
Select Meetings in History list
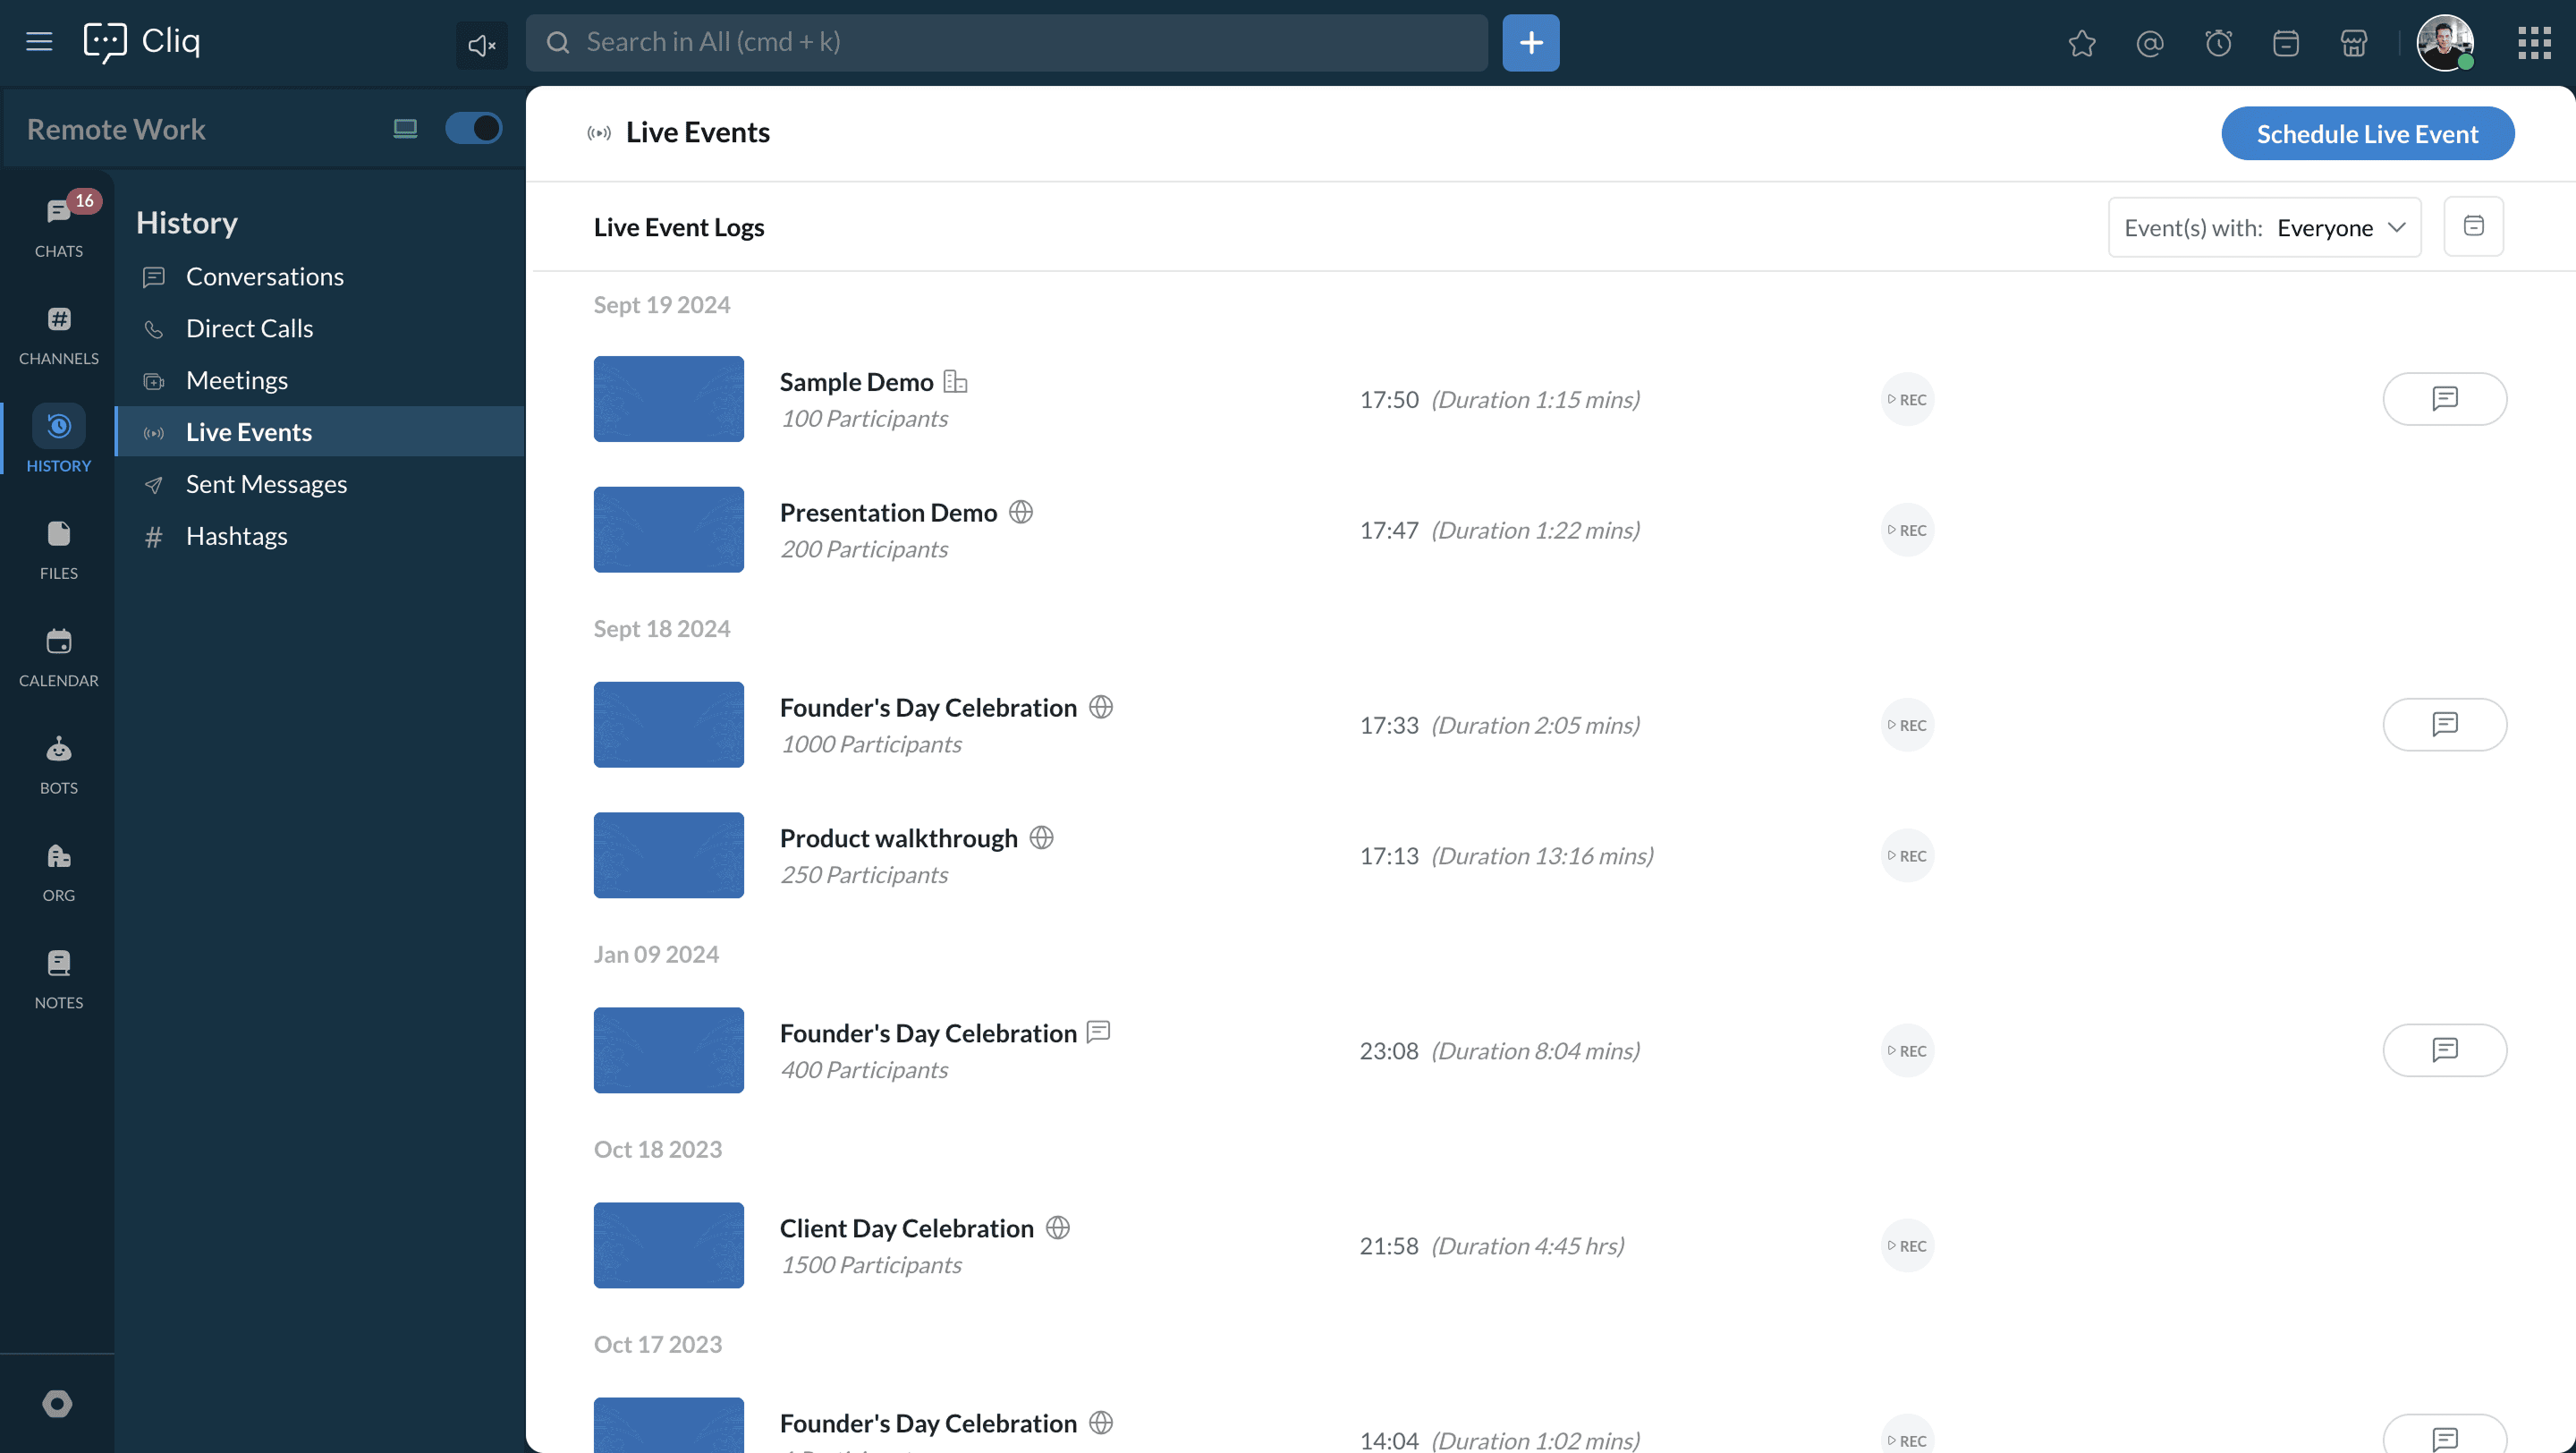237,380
